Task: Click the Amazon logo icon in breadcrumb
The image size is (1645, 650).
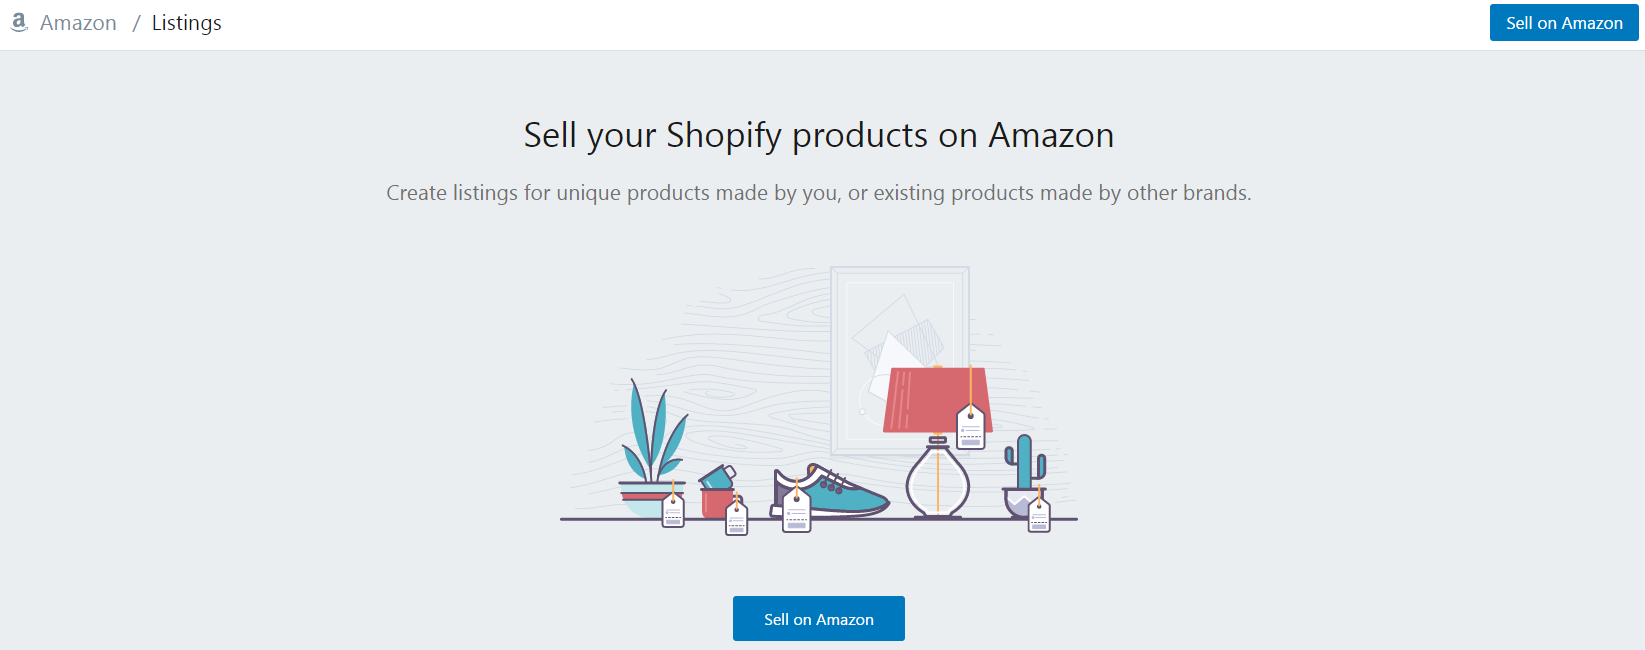Action: (19, 22)
